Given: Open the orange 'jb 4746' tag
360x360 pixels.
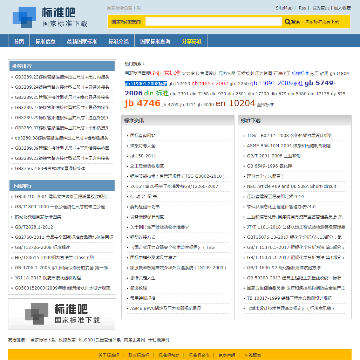Looking at the screenshot, I should coord(142,103).
